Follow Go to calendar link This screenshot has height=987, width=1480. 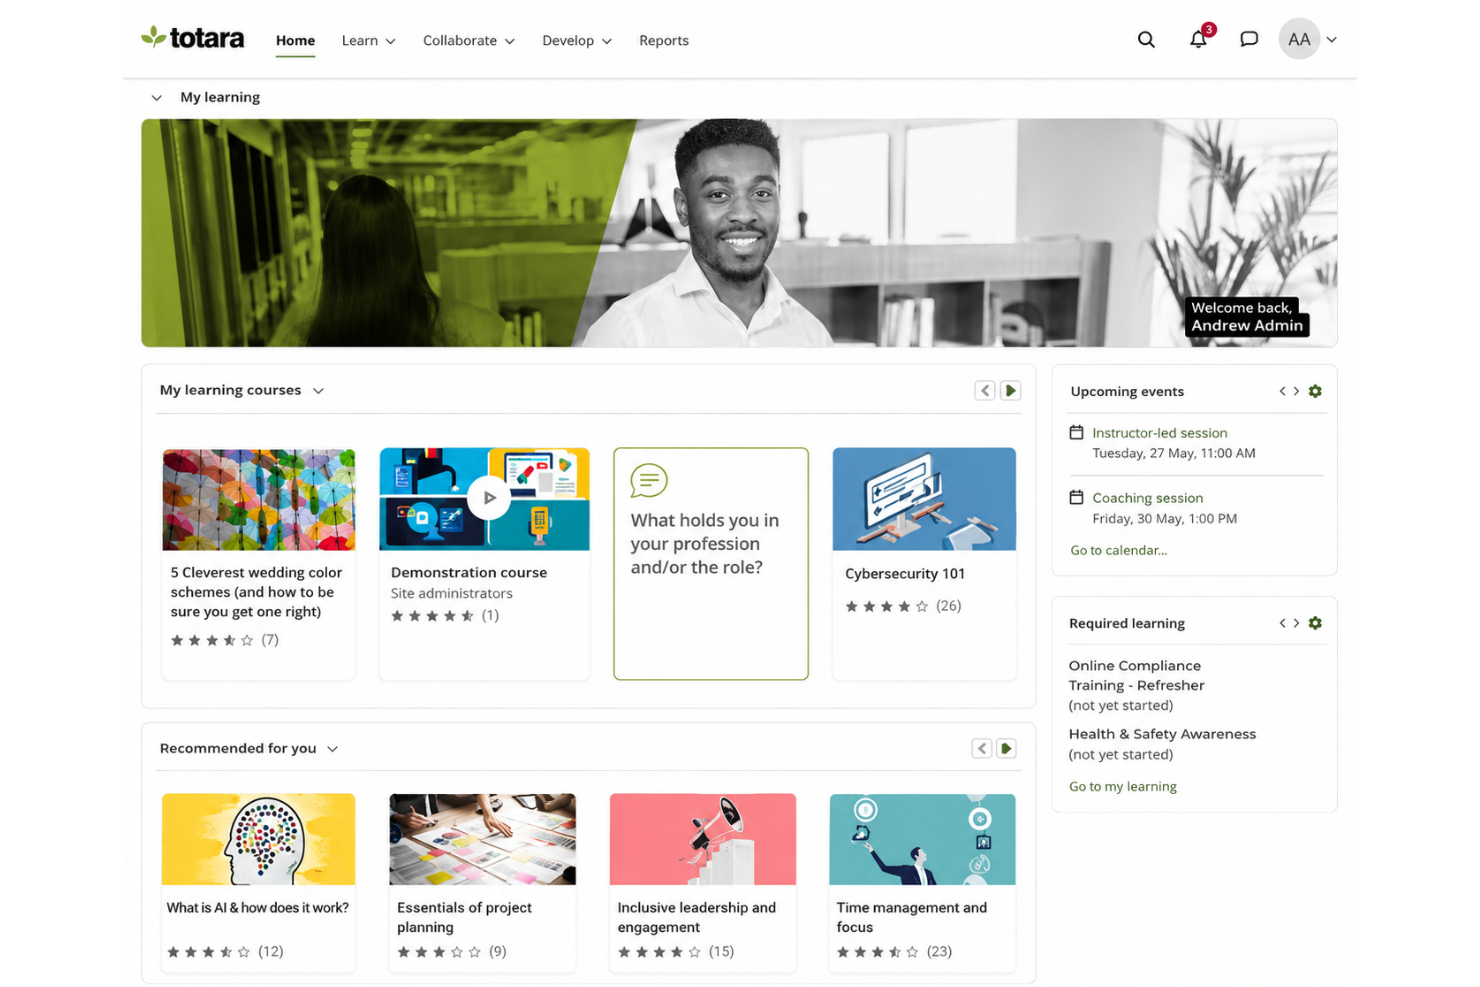(1118, 550)
